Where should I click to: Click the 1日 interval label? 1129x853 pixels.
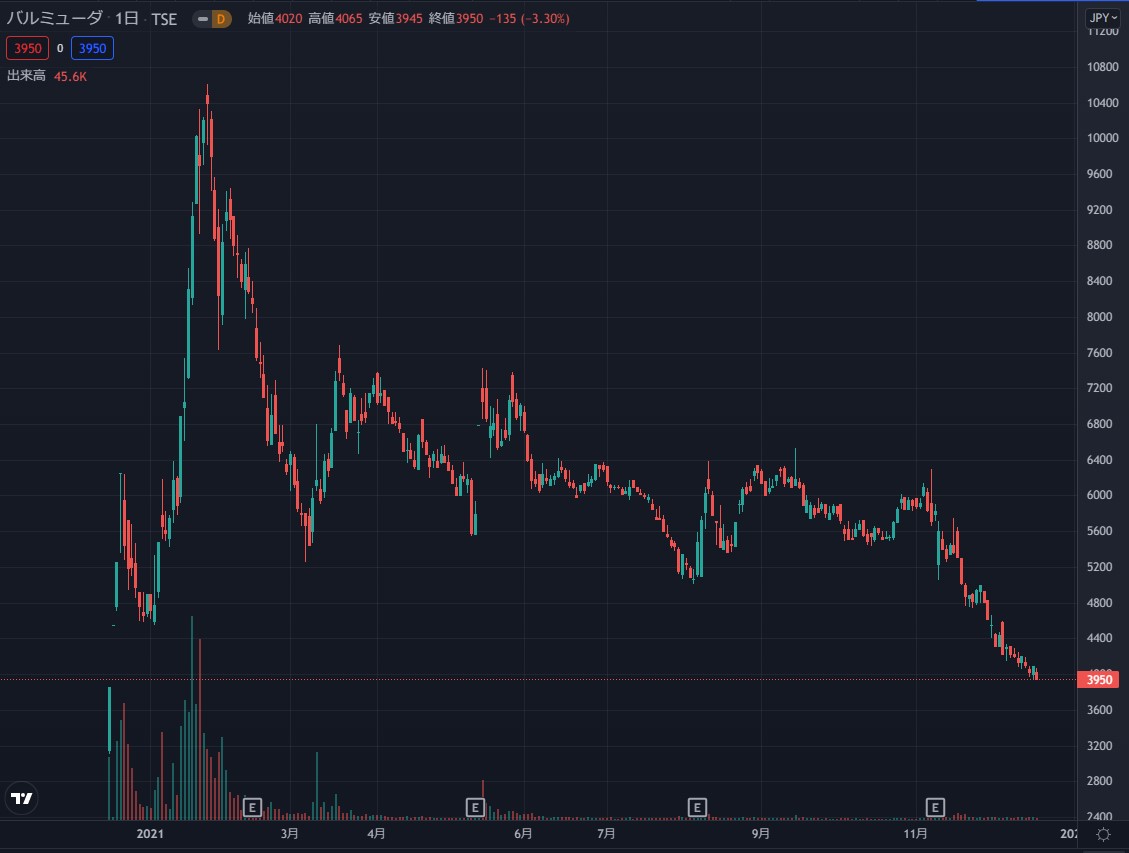[x=127, y=18]
